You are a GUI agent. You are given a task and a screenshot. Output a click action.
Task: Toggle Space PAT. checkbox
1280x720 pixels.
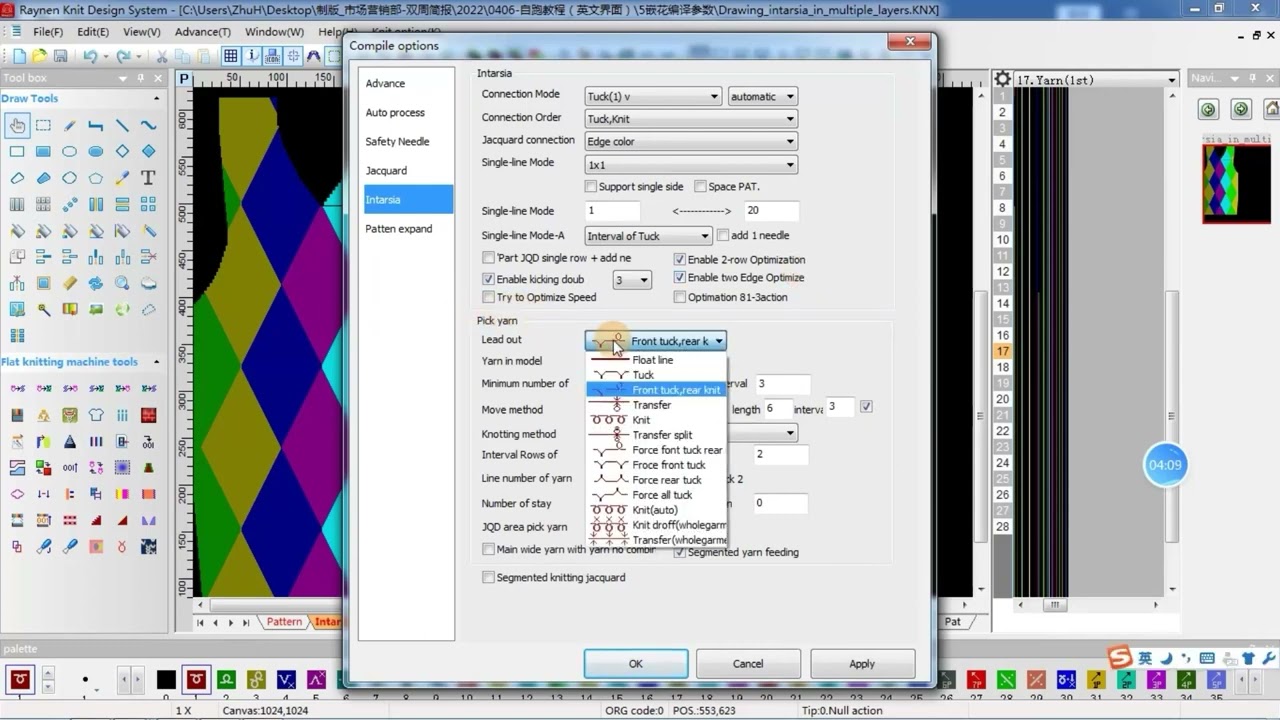[700, 186]
